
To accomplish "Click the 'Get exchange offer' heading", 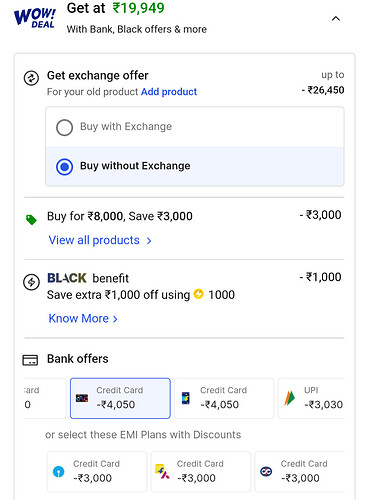I will tap(98, 76).
